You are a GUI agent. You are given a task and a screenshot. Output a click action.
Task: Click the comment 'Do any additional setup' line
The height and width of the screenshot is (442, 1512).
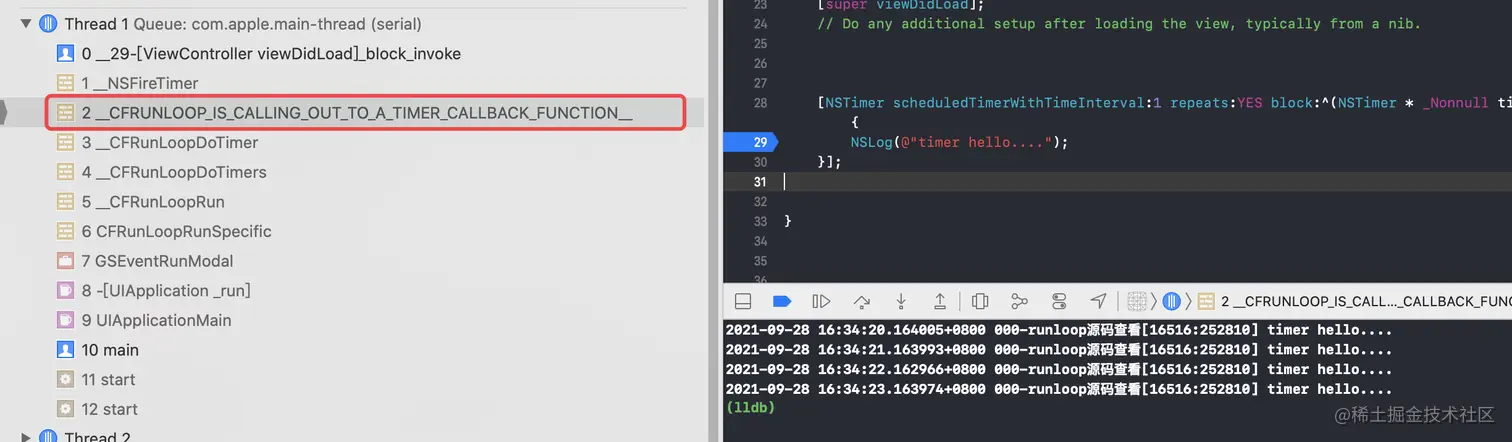point(1119,24)
